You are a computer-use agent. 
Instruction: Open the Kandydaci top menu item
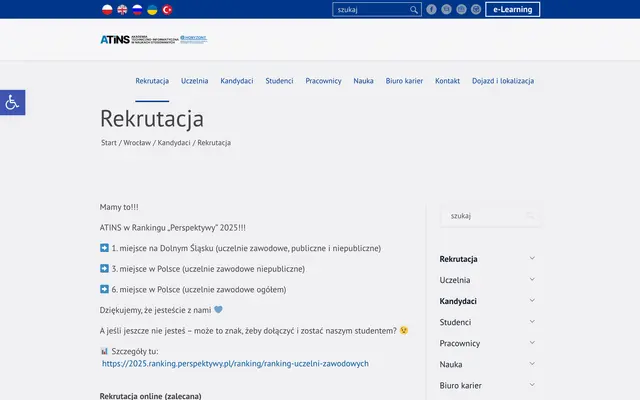pos(237,81)
